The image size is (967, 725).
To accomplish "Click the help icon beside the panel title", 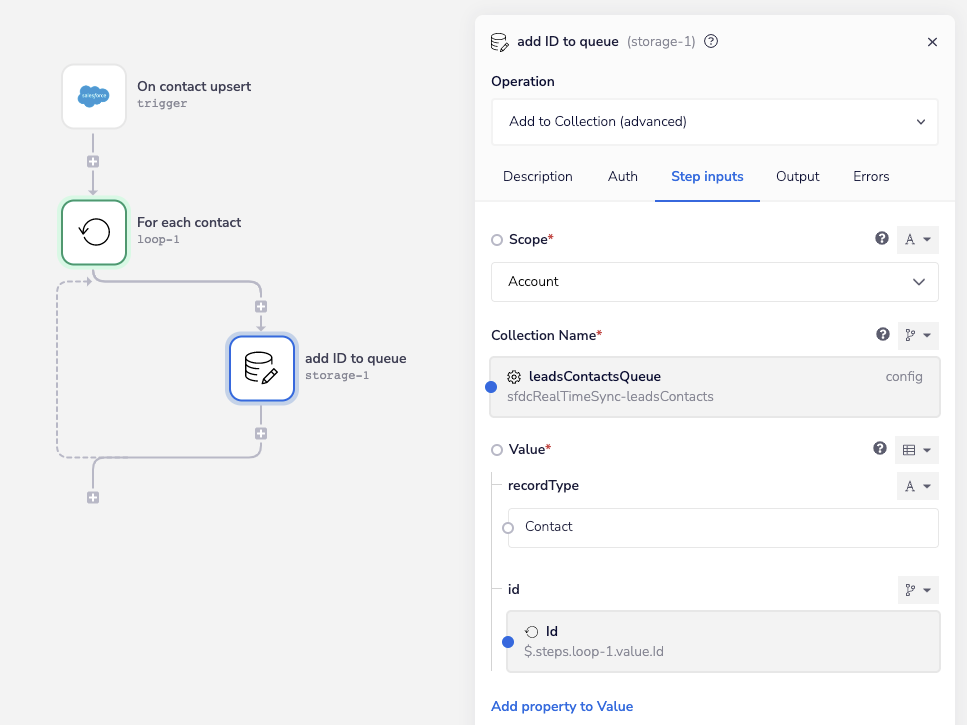I will [x=711, y=42].
